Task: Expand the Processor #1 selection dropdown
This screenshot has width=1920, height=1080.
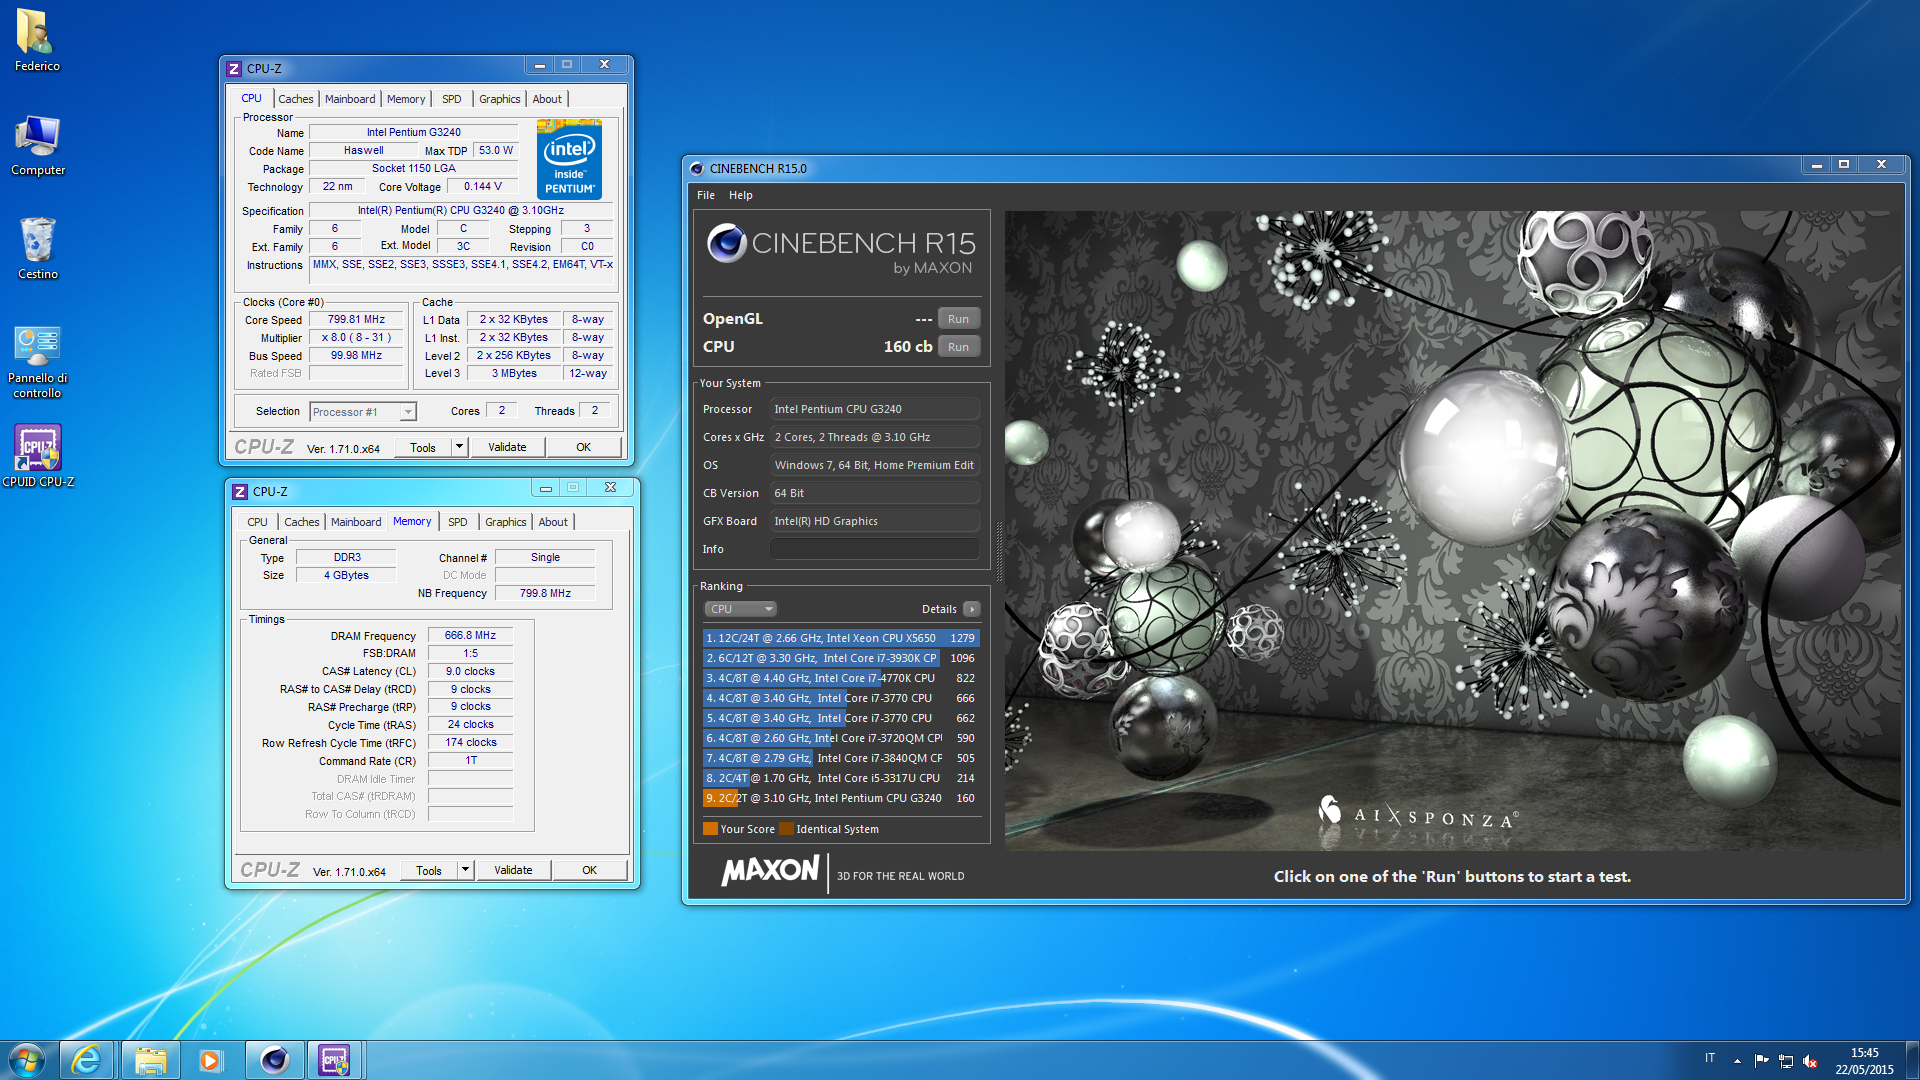Action: (x=408, y=412)
